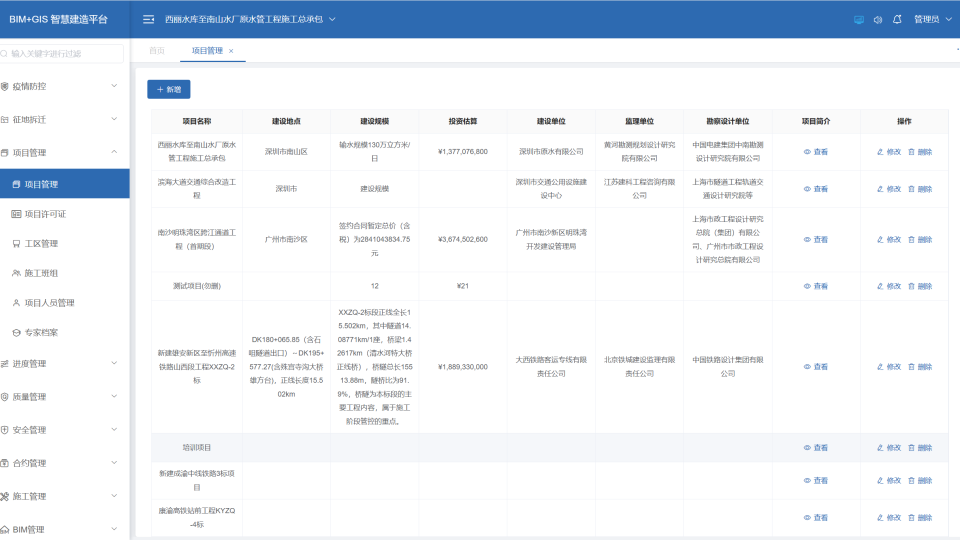Click the speaker sound icon in header
This screenshot has width=960, height=540.
(877, 19)
